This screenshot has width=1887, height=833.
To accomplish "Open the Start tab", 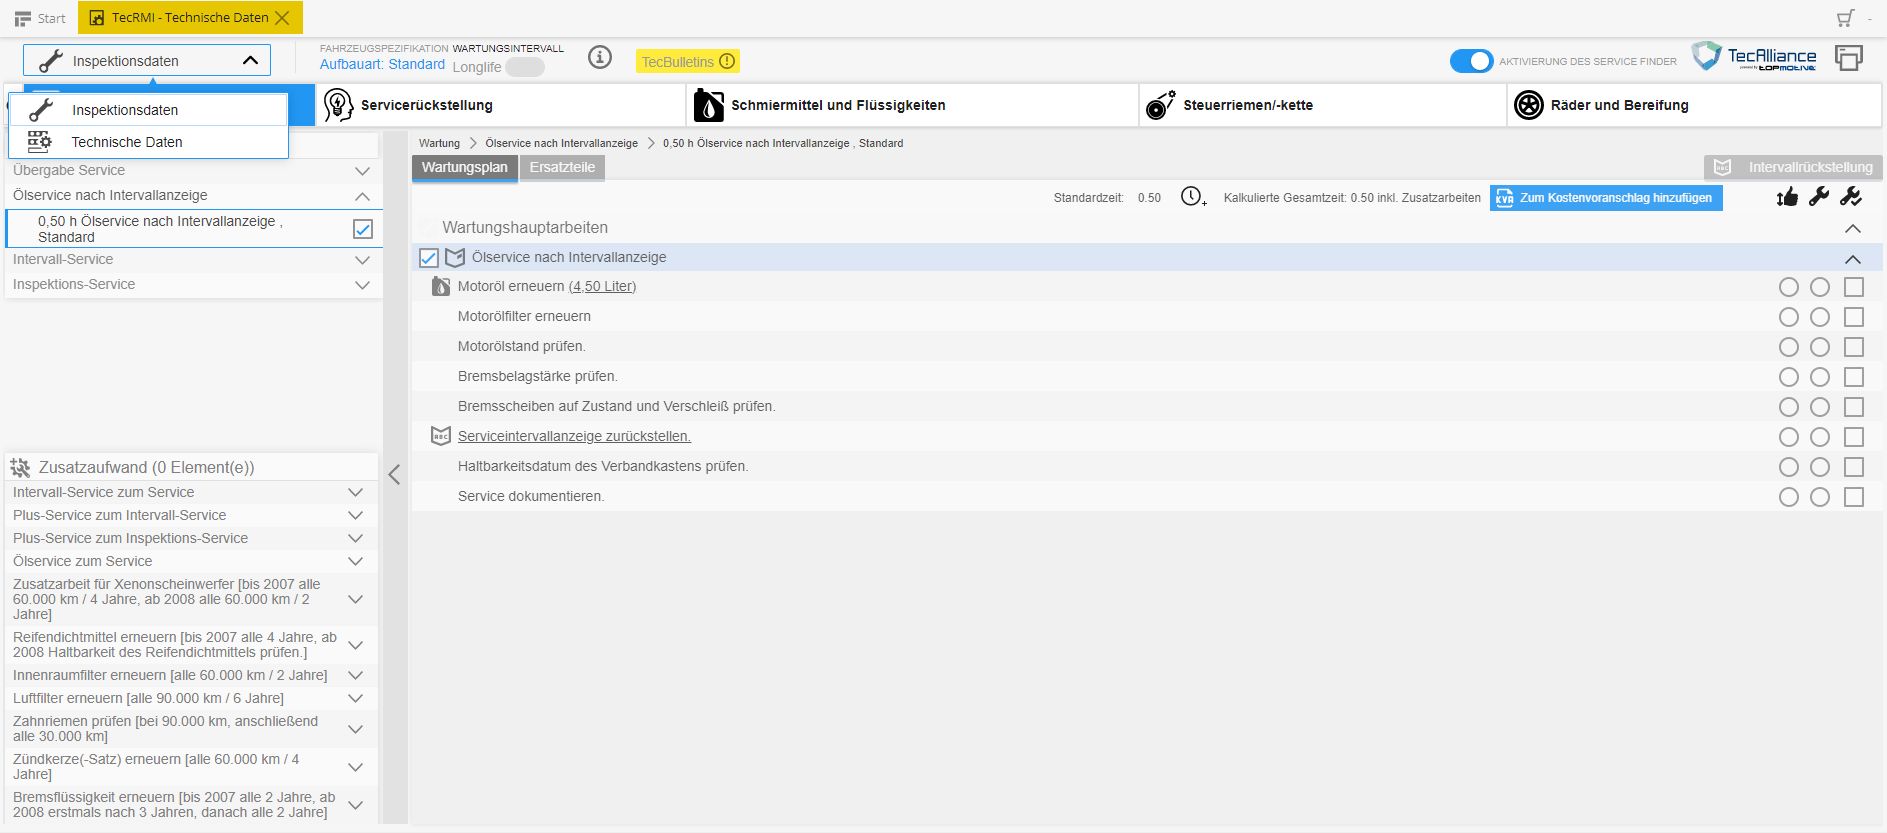I will [40, 18].
